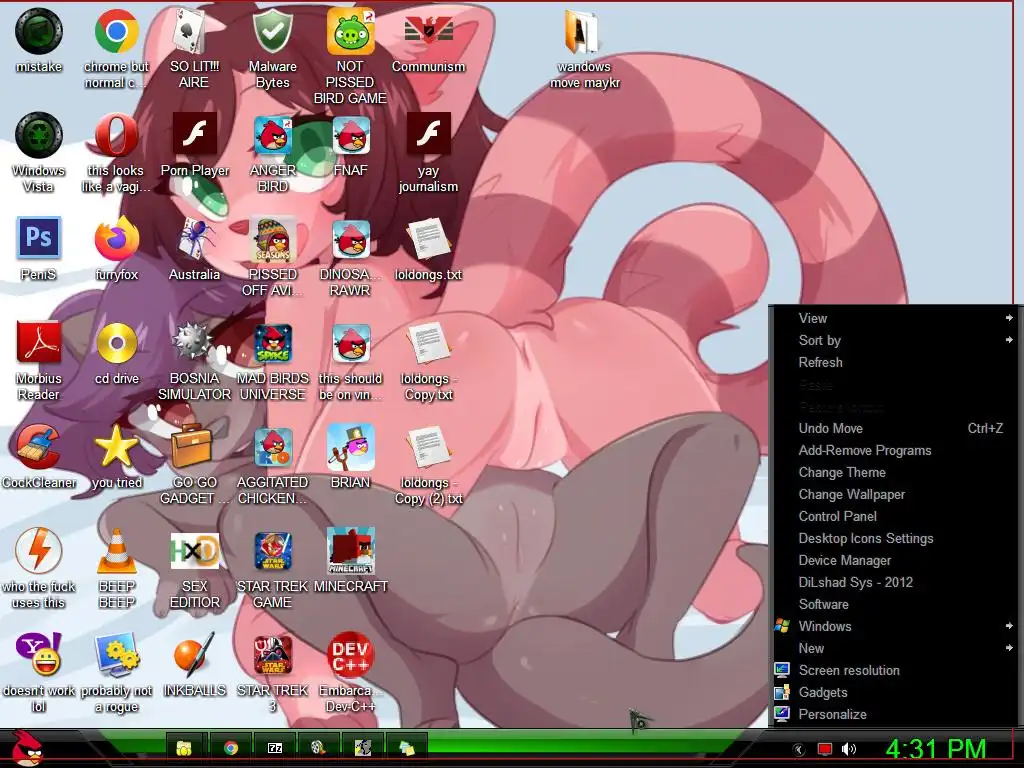Select the 'Communism' desktop icon

[x=428, y=40]
